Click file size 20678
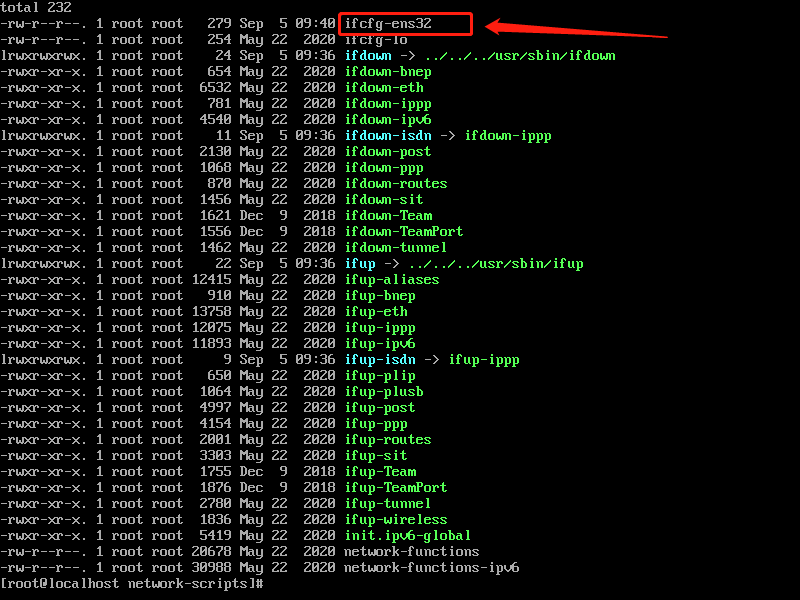 (x=211, y=552)
